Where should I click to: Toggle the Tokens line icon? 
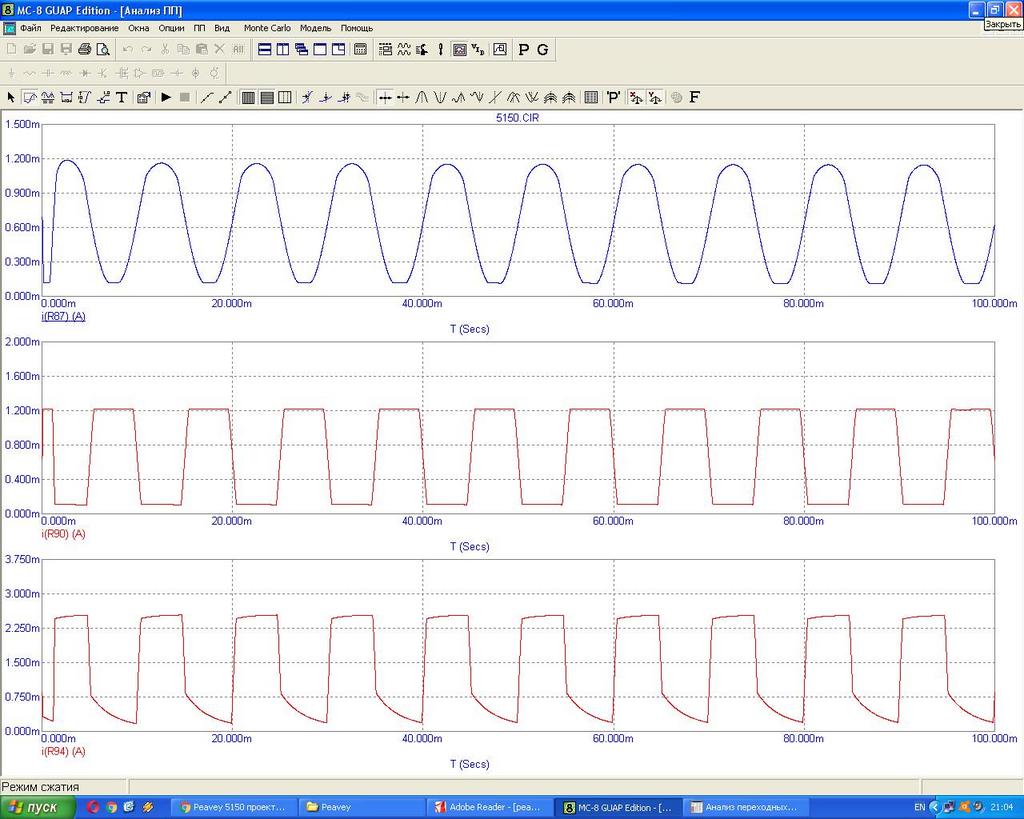click(225, 97)
